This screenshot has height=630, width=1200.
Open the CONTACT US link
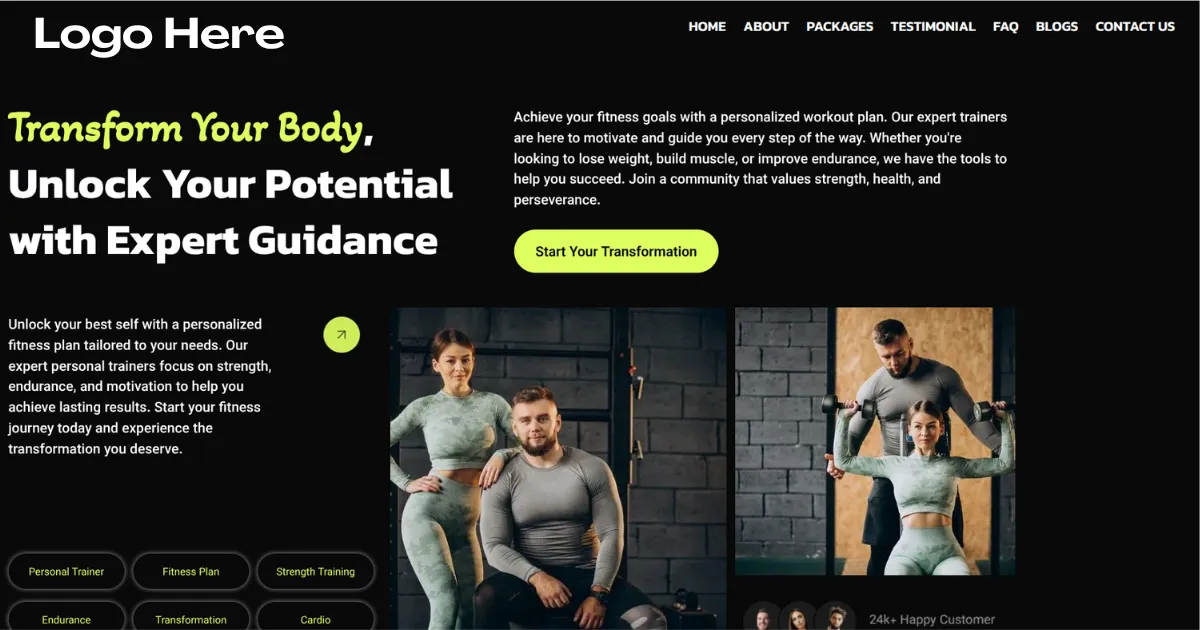click(x=1135, y=27)
